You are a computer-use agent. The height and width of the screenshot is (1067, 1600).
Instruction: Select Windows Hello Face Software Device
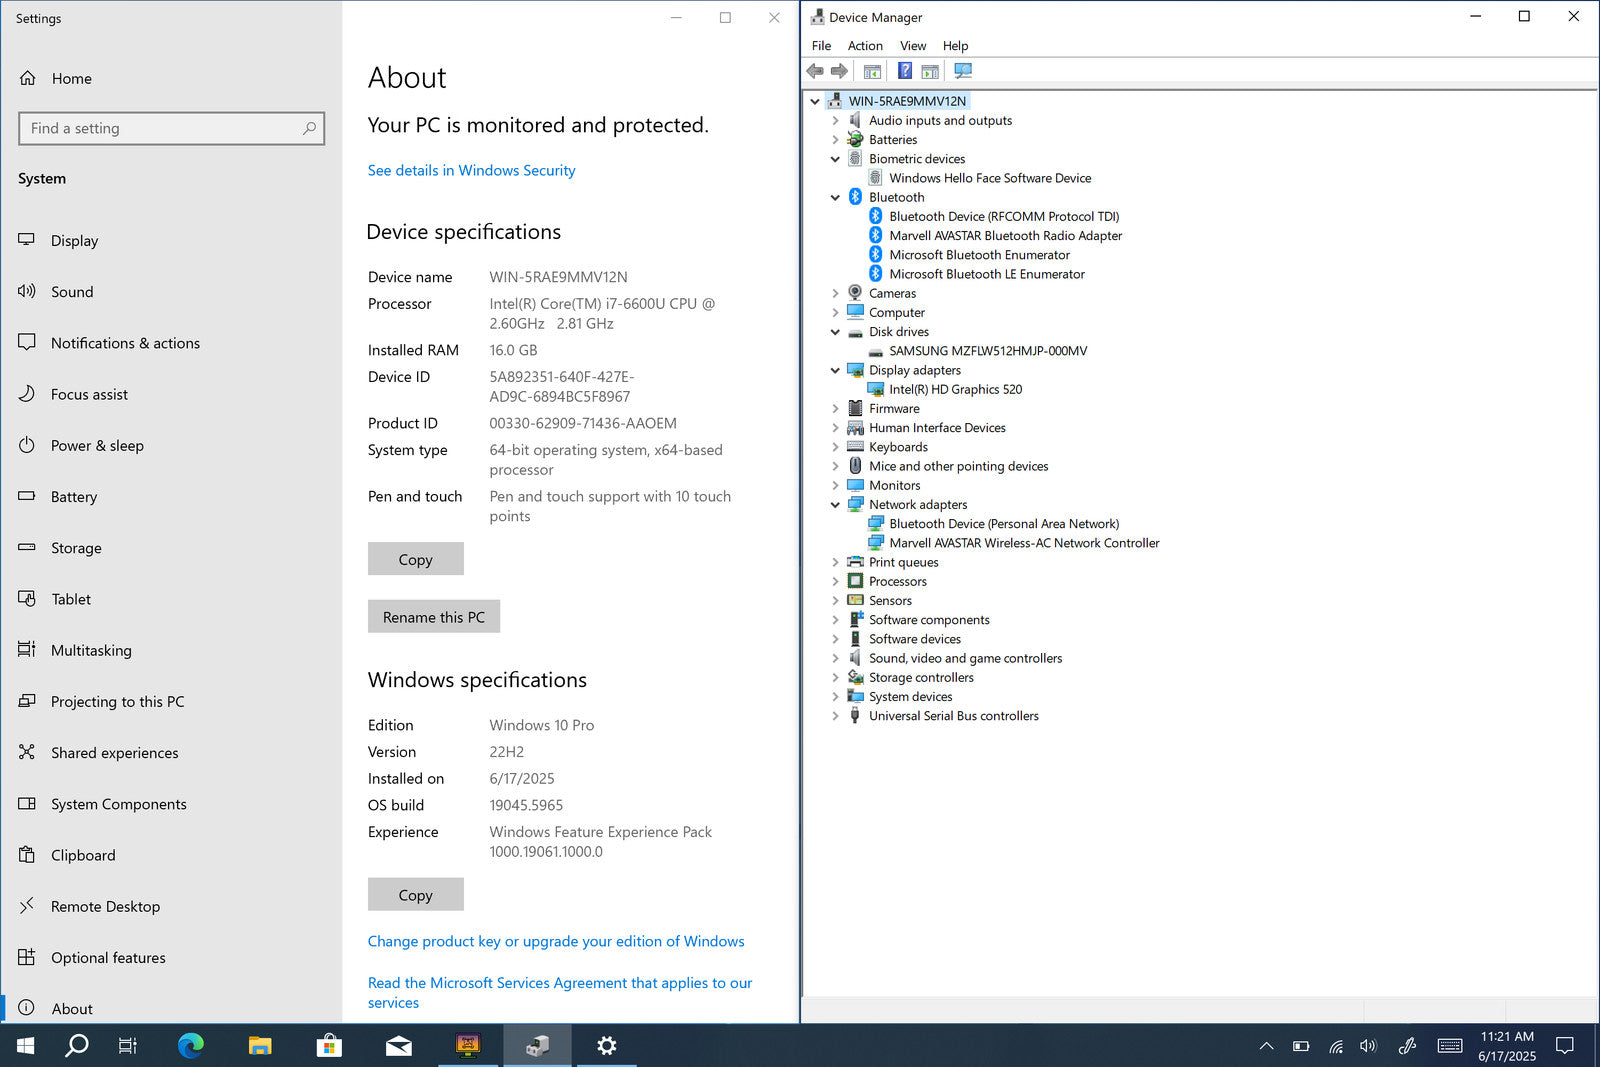pos(990,178)
